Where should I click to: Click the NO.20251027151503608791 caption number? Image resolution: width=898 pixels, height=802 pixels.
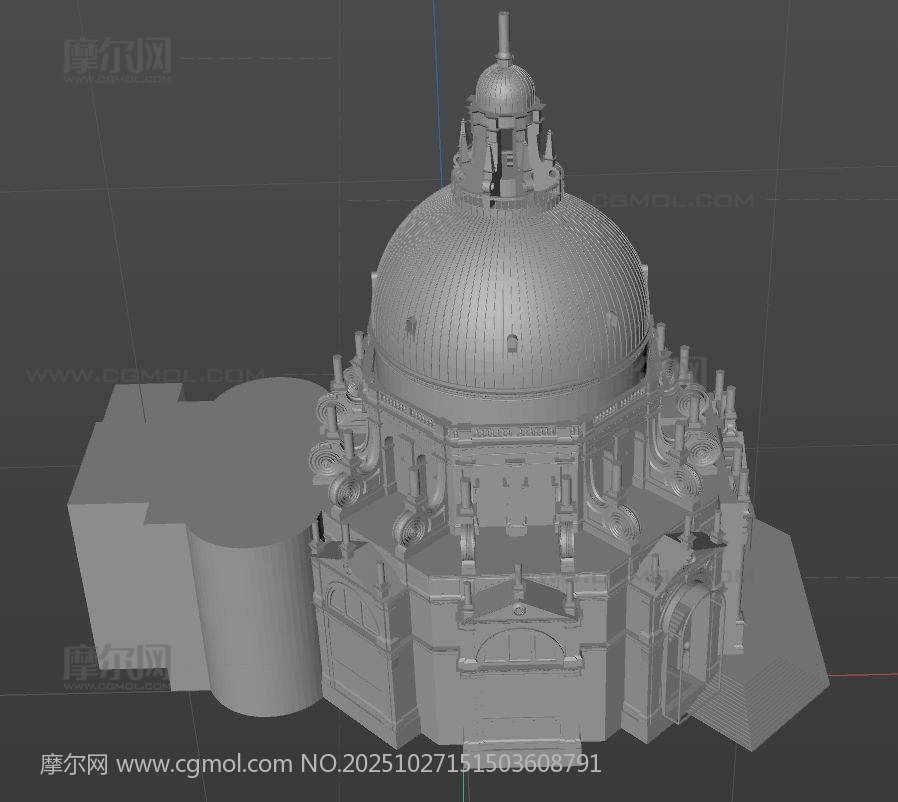451,765
